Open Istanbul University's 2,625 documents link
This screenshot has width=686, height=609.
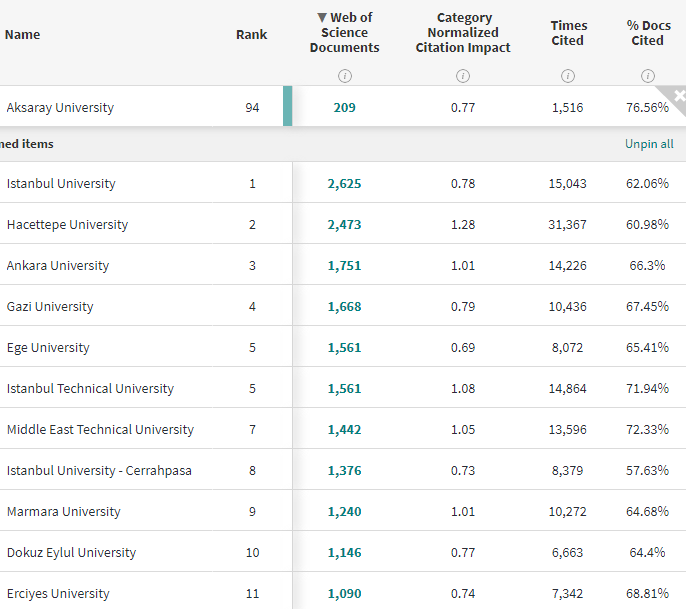[x=344, y=184]
